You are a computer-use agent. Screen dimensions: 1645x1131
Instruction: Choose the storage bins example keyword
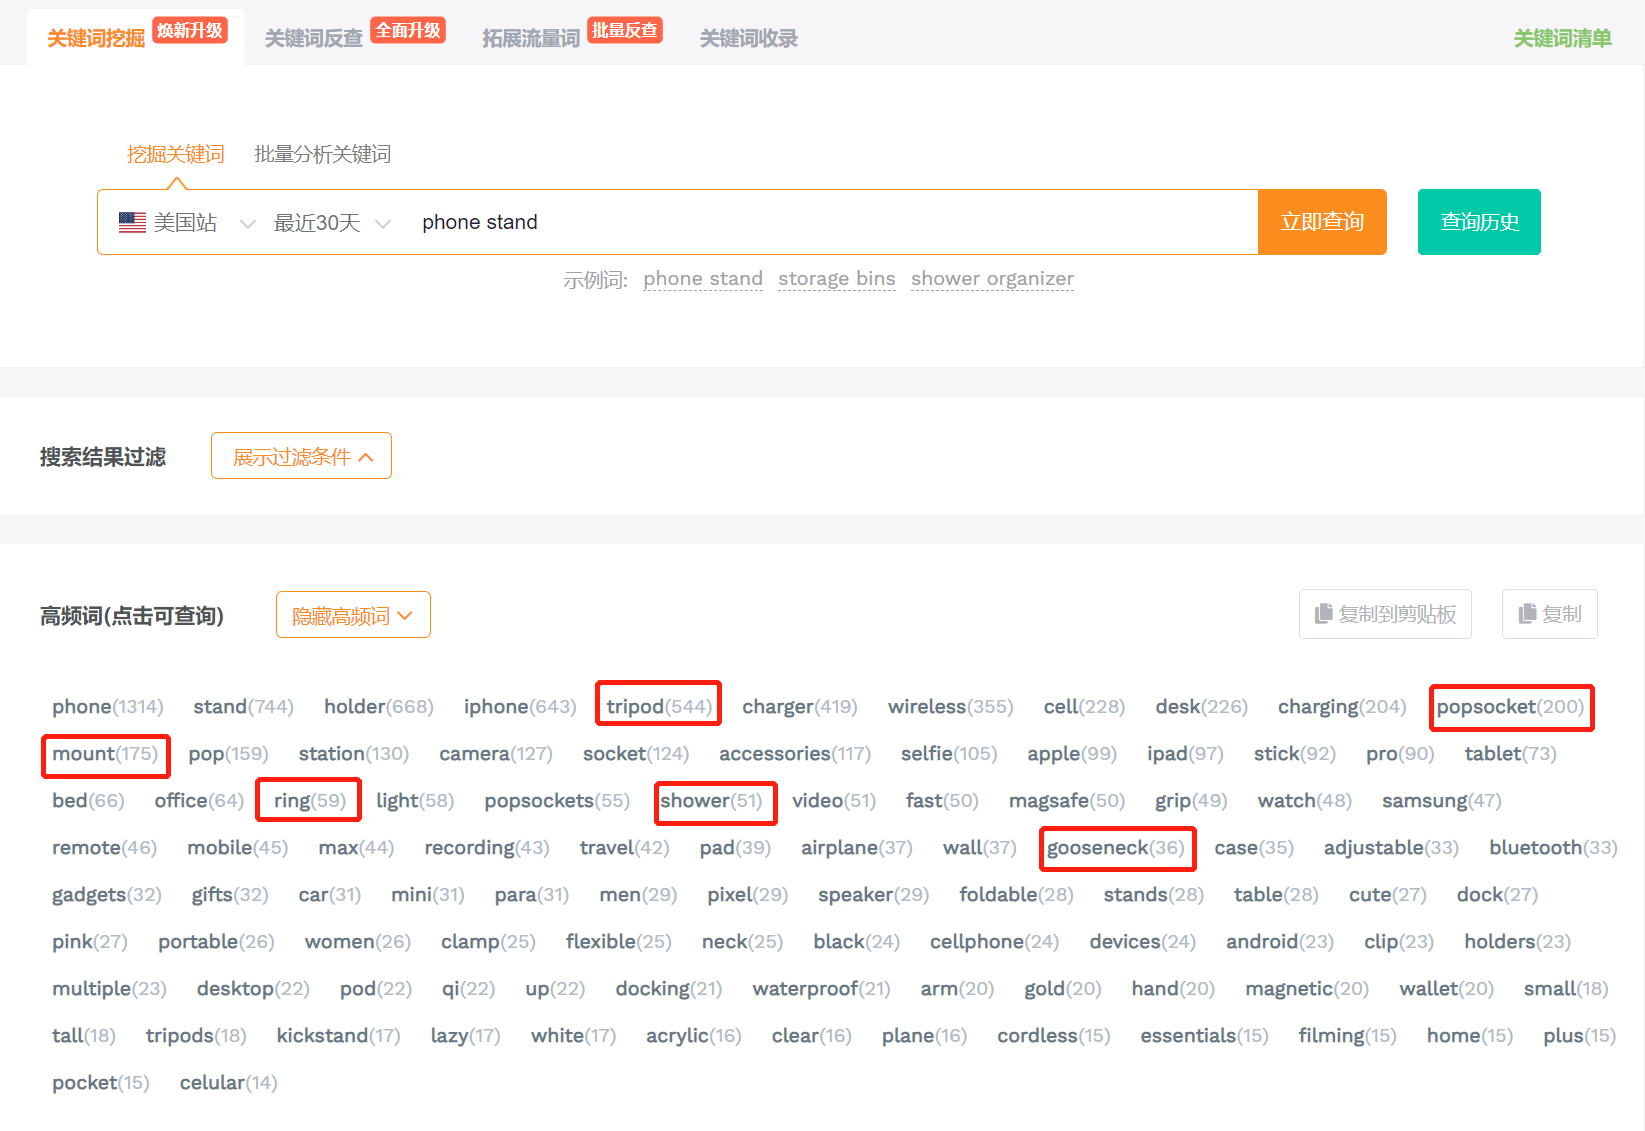click(837, 279)
